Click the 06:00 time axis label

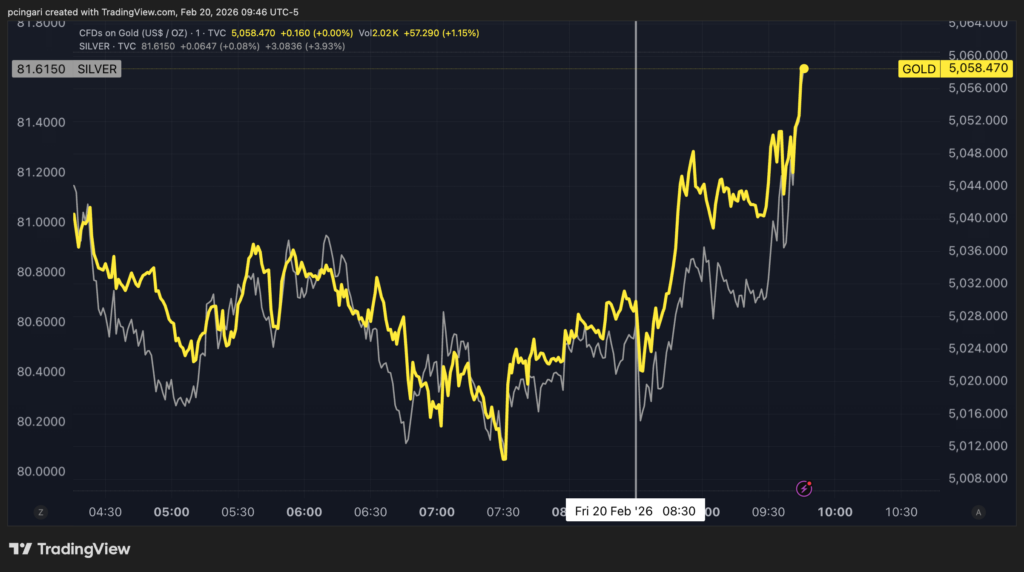point(304,512)
